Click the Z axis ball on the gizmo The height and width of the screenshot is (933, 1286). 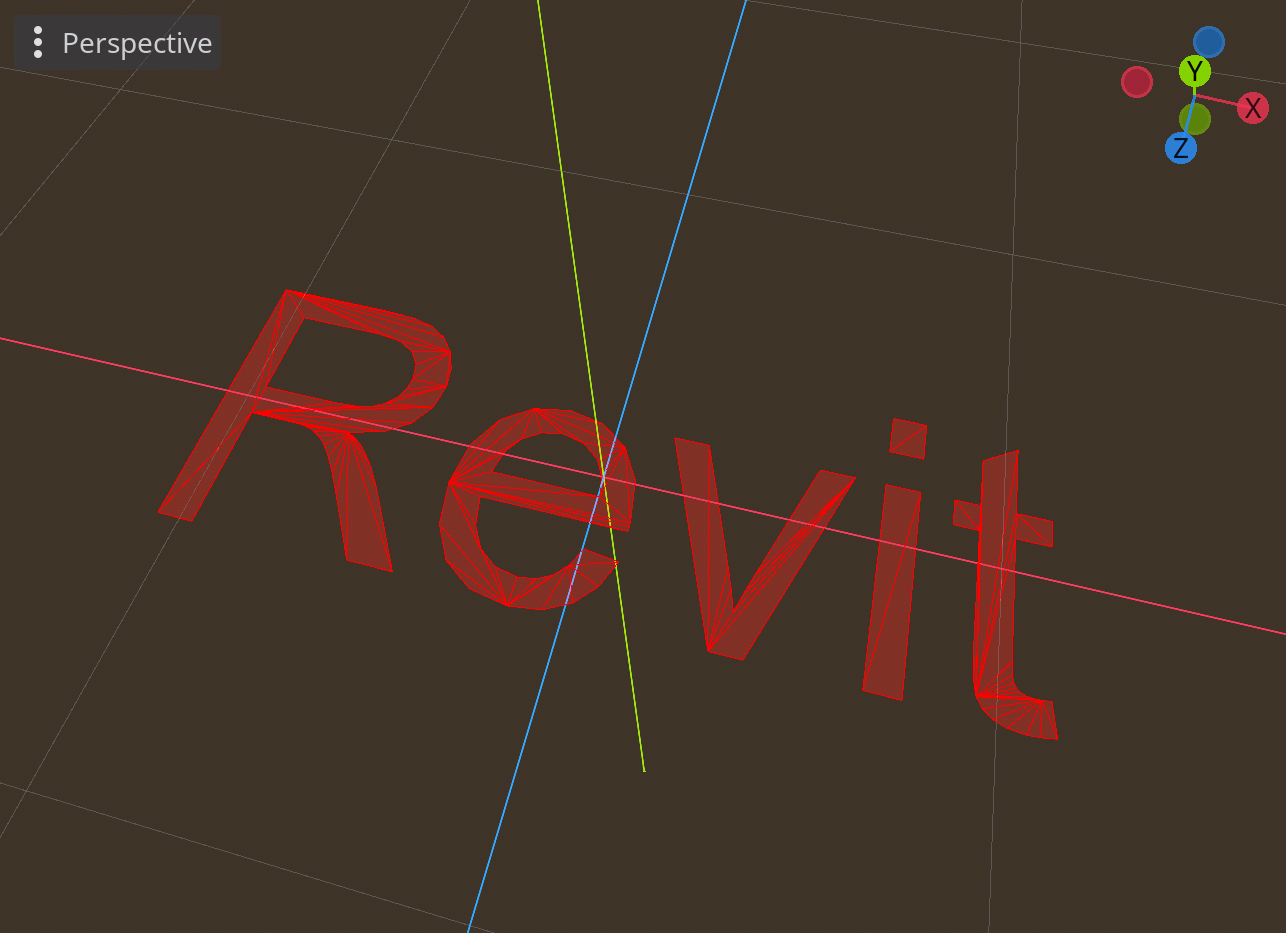coord(1180,146)
